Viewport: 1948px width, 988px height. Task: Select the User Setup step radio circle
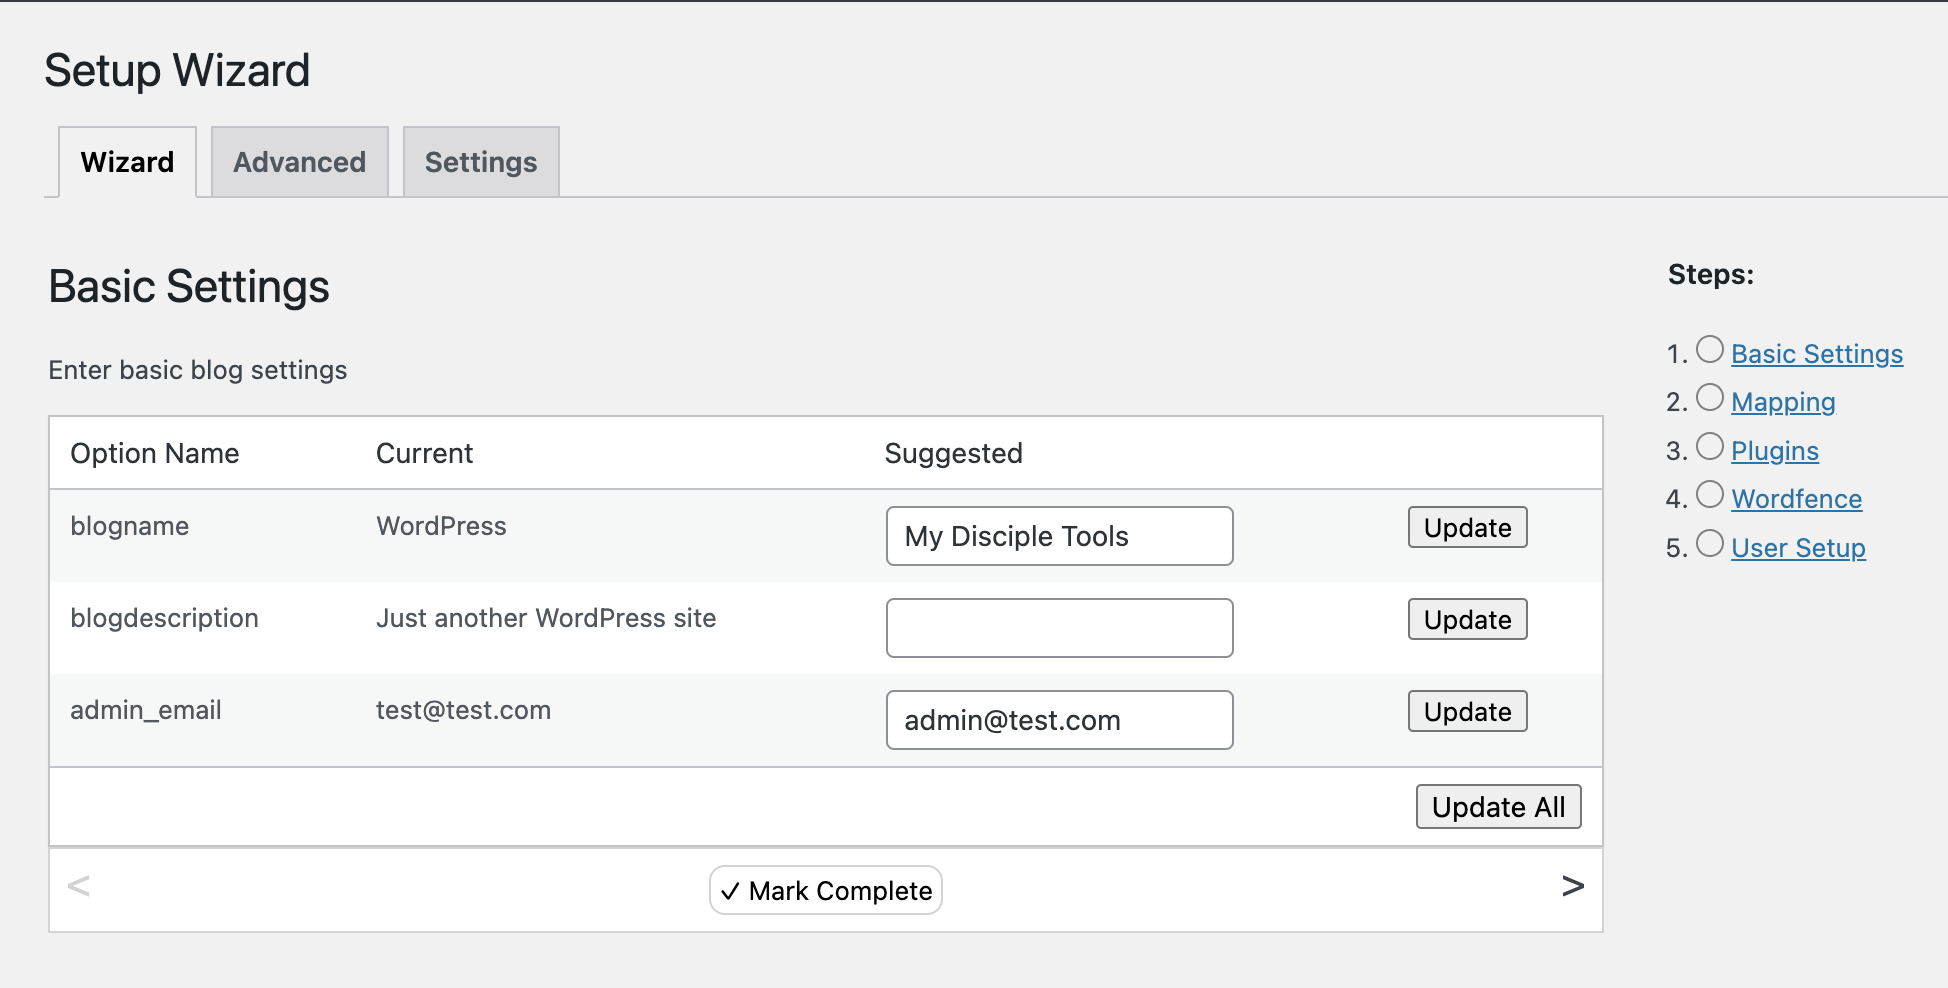pos(1710,543)
